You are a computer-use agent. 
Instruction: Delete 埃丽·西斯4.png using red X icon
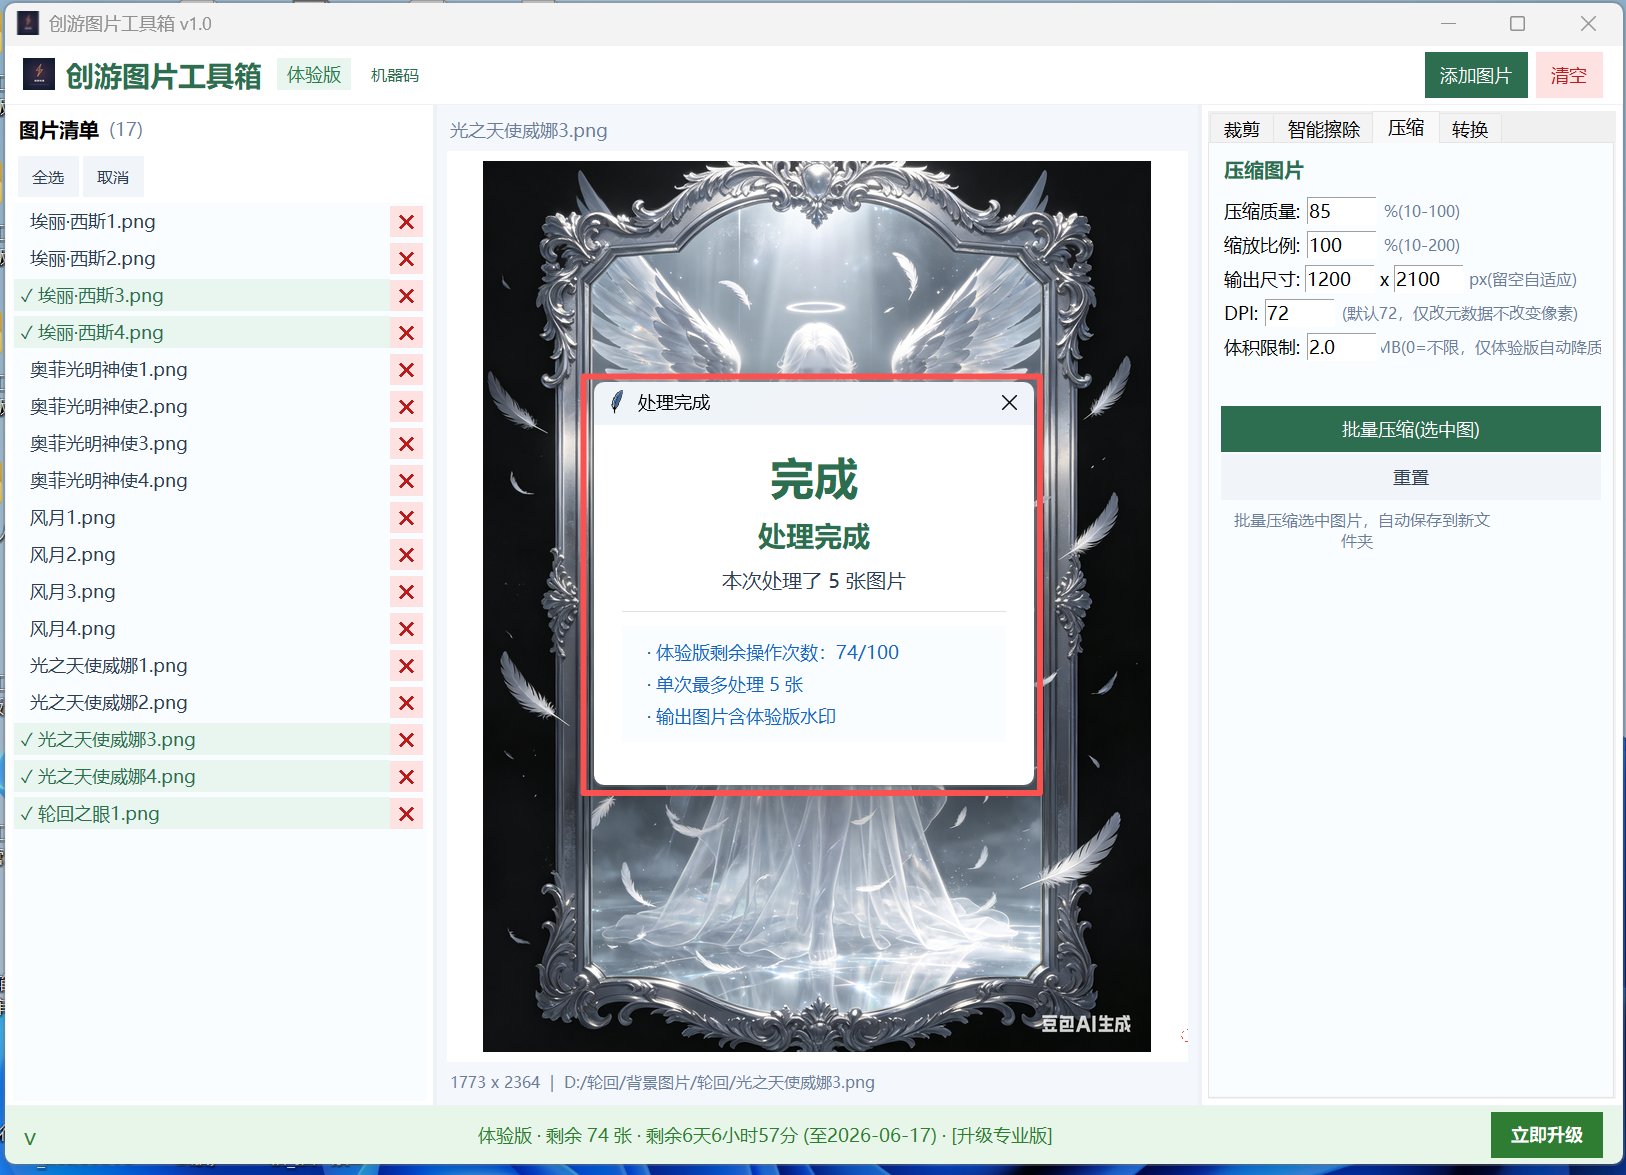(x=406, y=333)
